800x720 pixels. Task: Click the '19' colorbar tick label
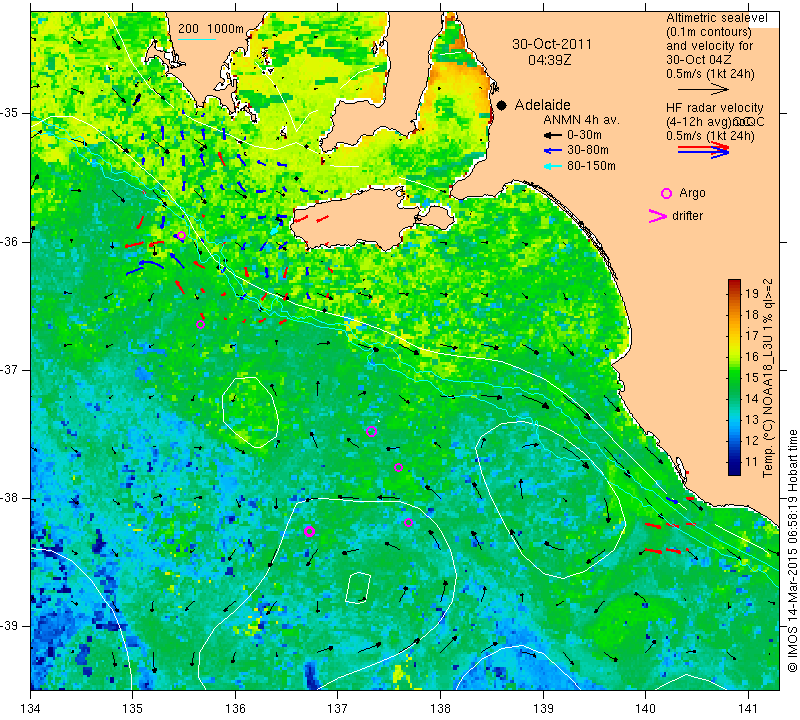point(752,293)
